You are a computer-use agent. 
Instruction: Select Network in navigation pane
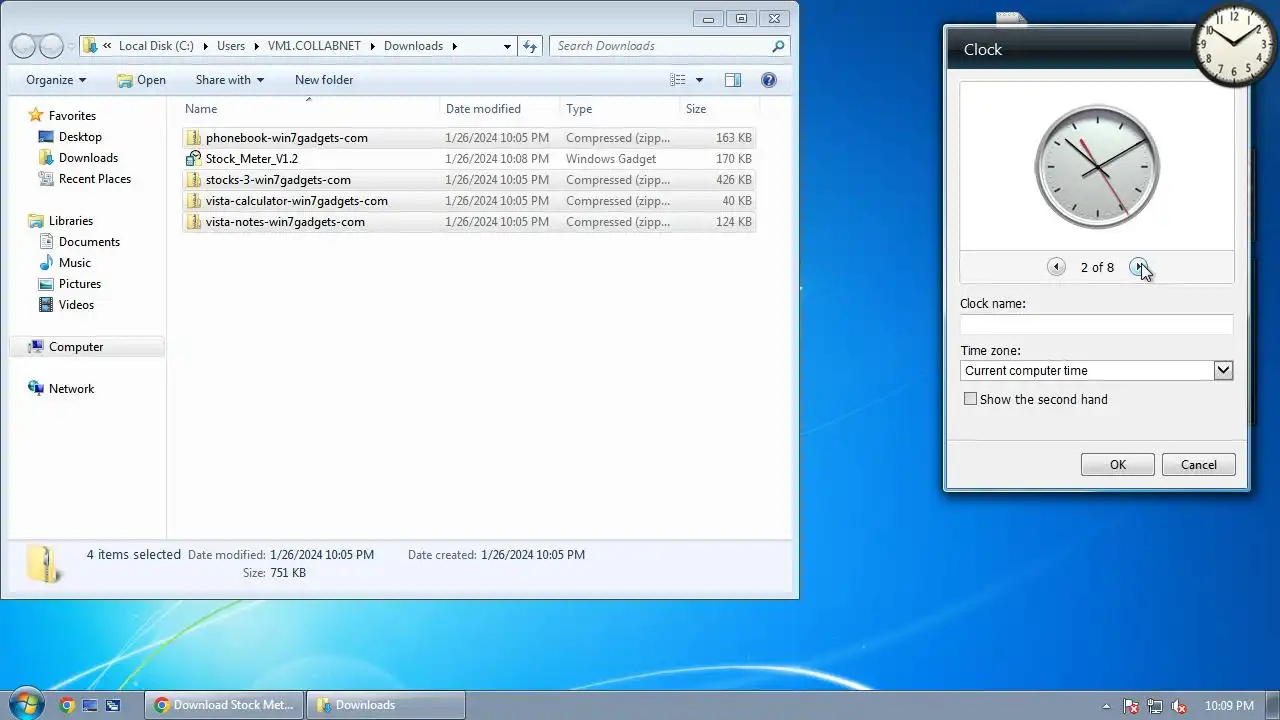71,389
